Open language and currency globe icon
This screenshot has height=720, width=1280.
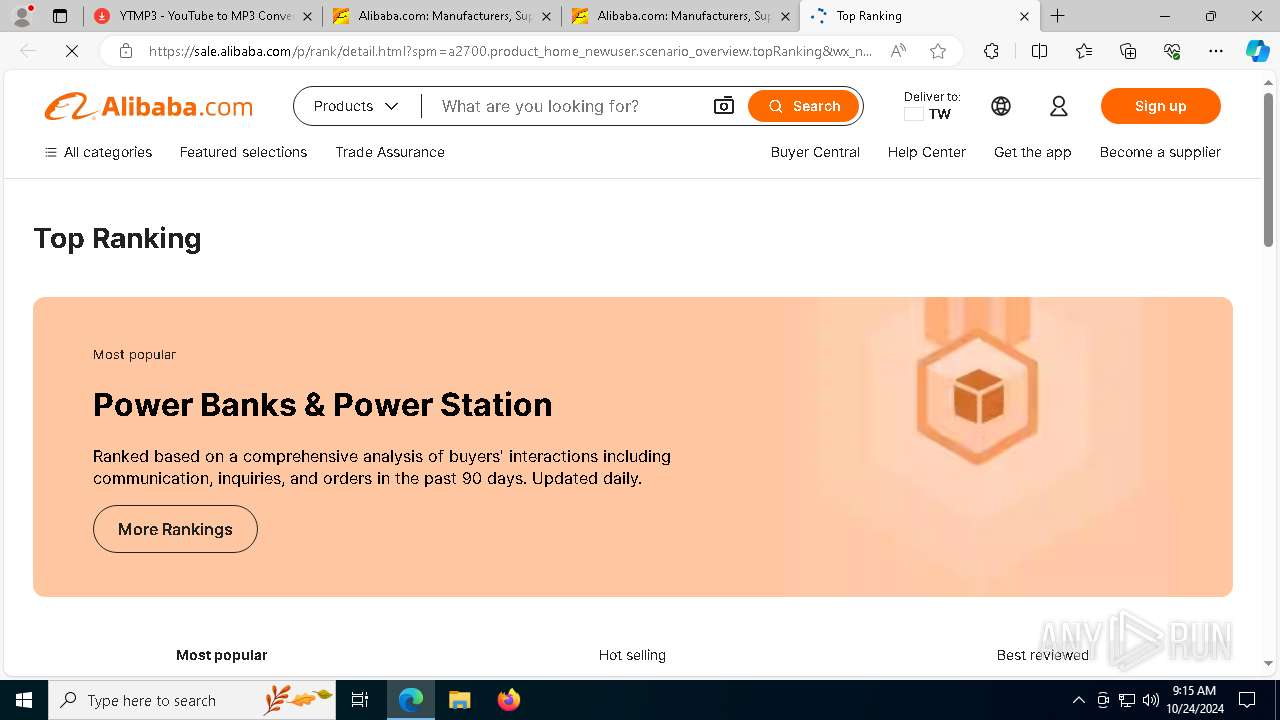1001,106
